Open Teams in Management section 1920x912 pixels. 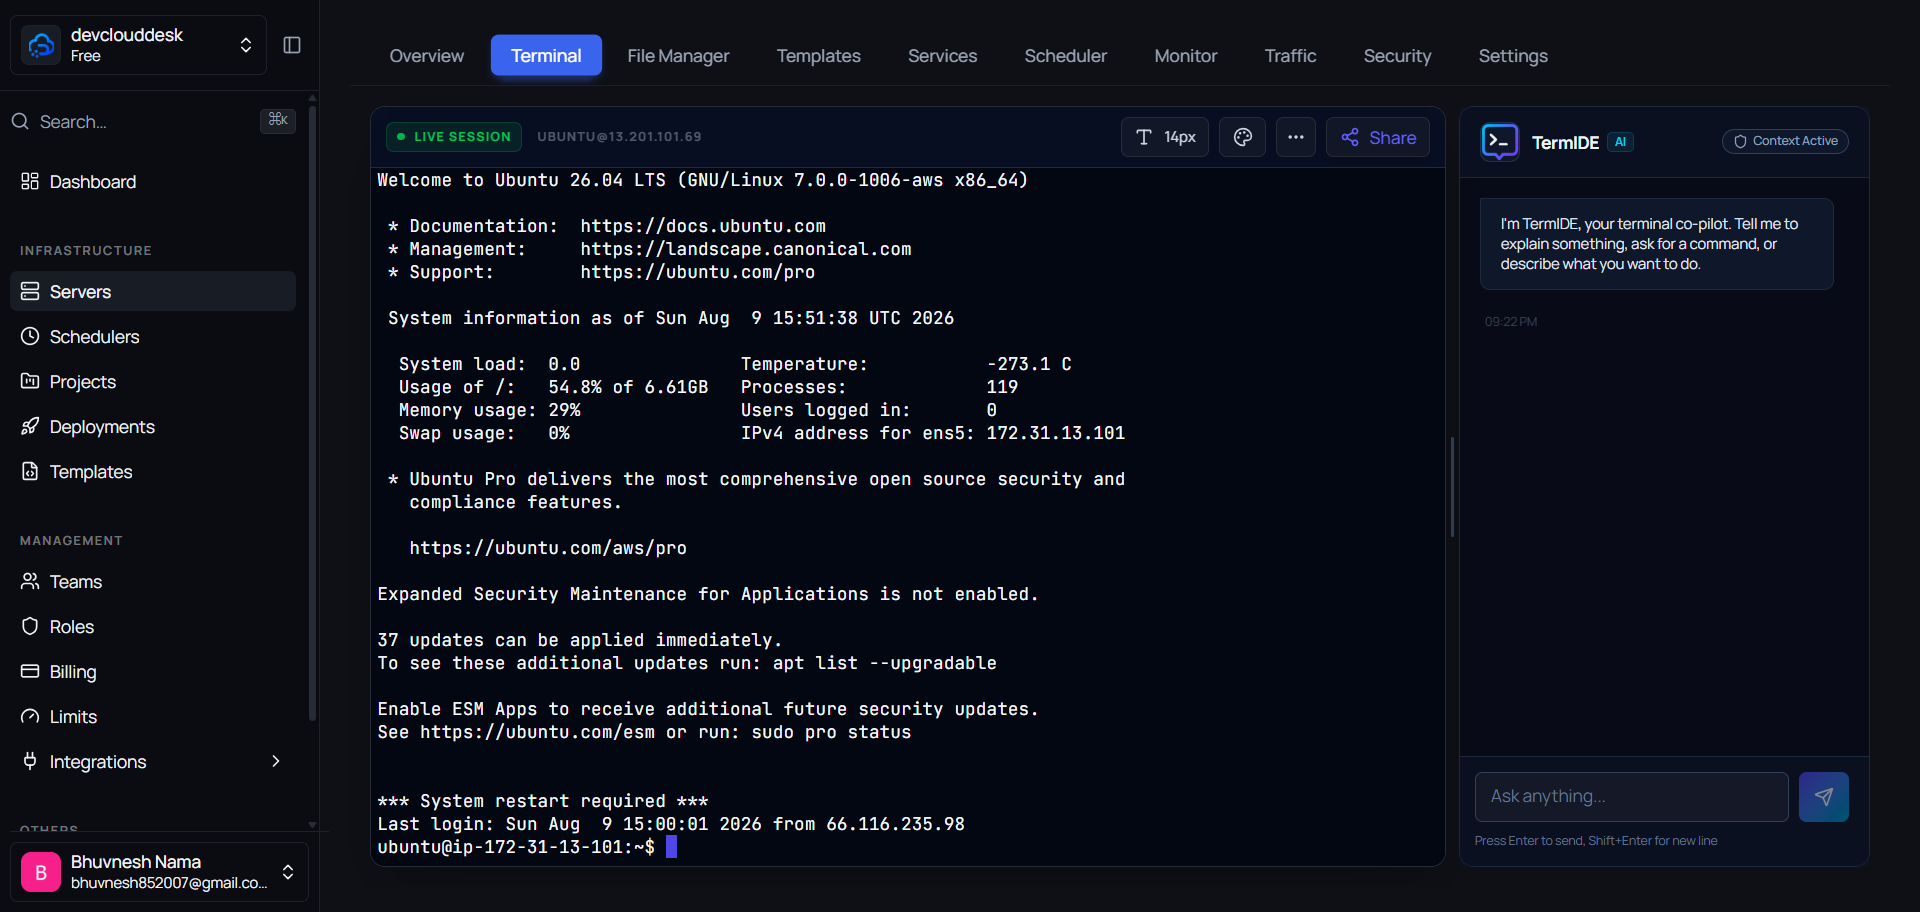pyautogui.click(x=153, y=581)
